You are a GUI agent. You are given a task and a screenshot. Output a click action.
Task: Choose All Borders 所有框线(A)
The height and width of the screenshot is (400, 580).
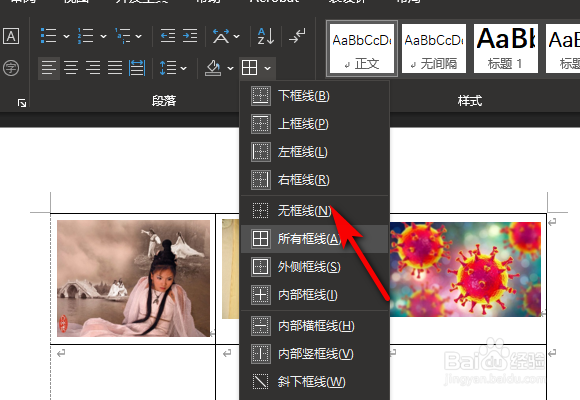314,239
